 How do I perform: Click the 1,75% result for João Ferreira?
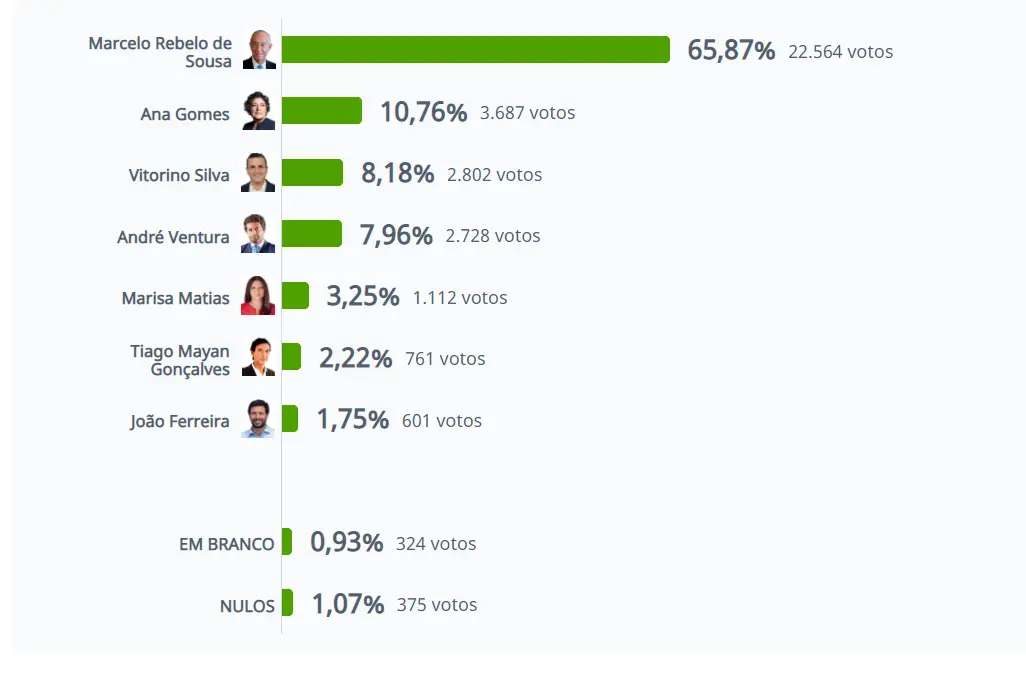coord(352,420)
